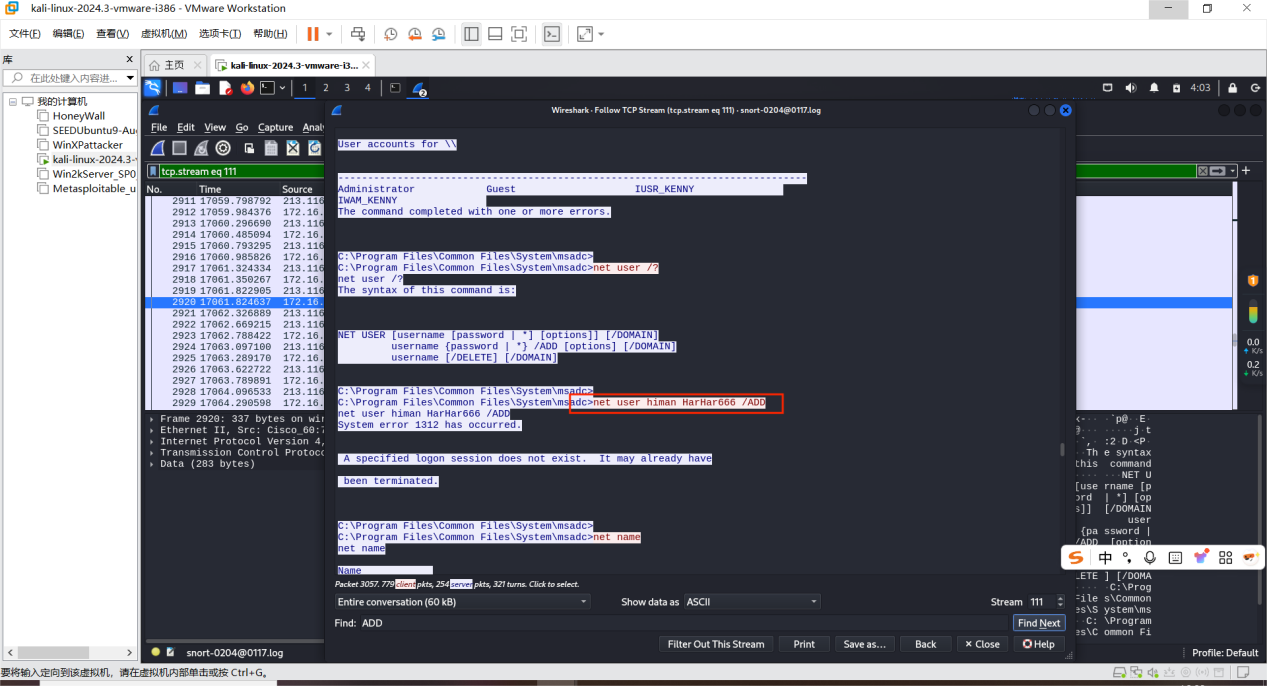The width and height of the screenshot is (1267, 686).
Task: Click the Save as… button
Action: (865, 644)
